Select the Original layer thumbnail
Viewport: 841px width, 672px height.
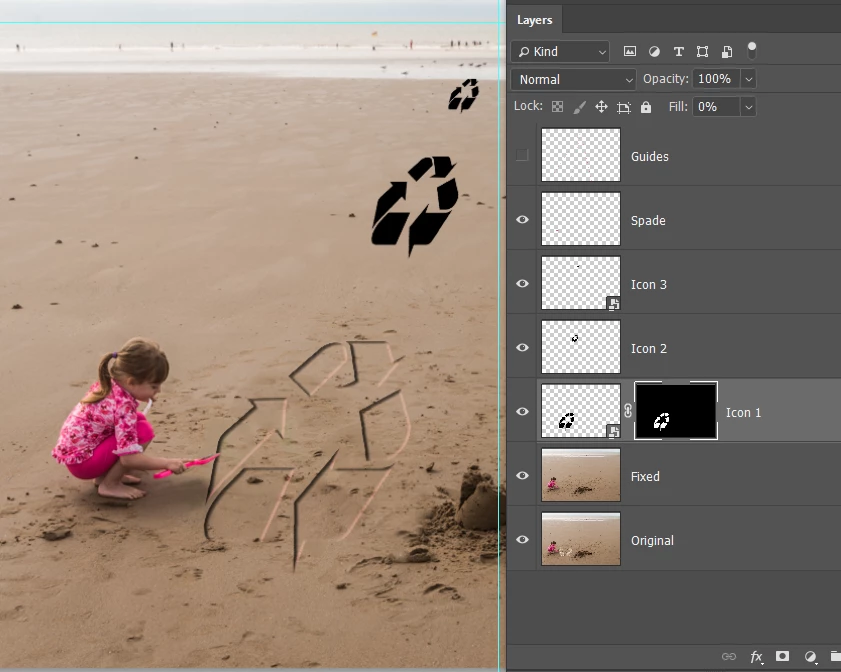(x=581, y=539)
